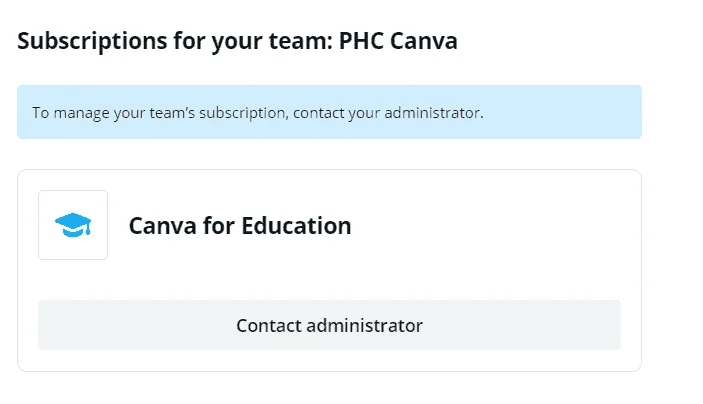Click the Subscriptions for your team heading
The height and width of the screenshot is (404, 703).
[x=237, y=41]
